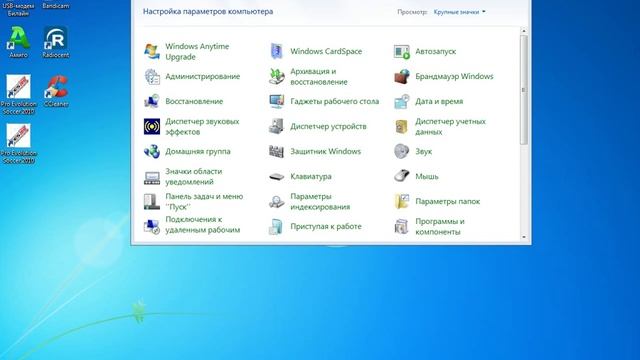Click the Приступая к работе icon

coord(277,227)
